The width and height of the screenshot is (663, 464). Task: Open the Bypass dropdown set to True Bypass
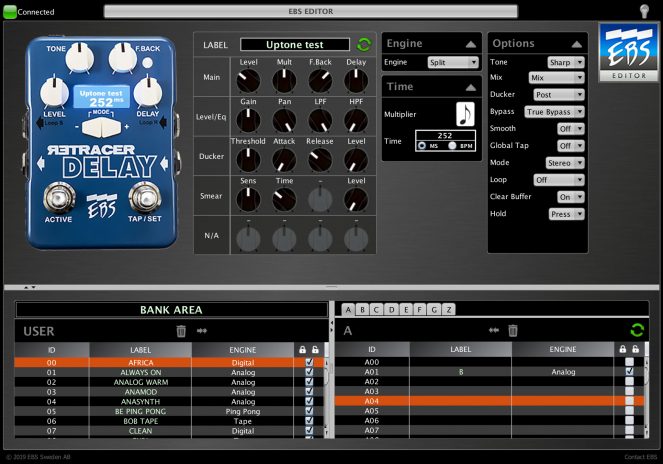pos(554,112)
